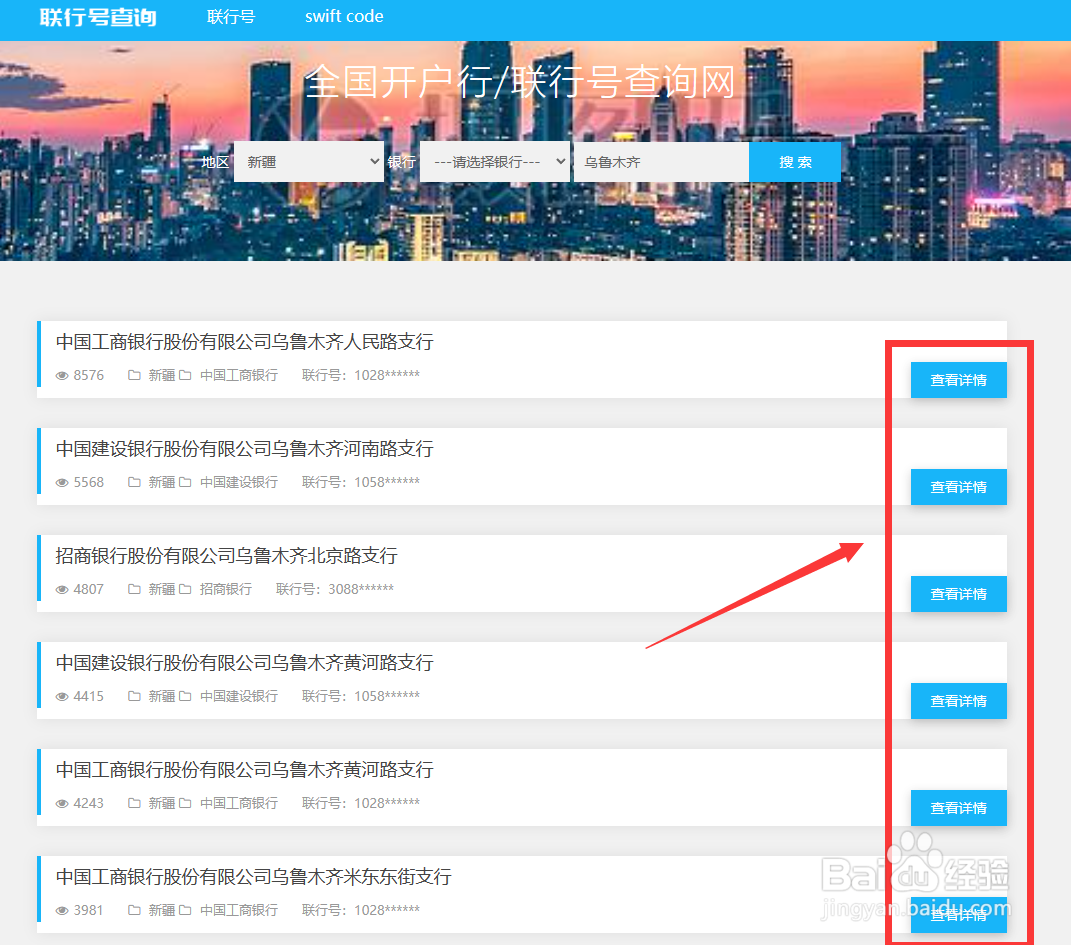The width and height of the screenshot is (1071, 945).
Task: Click the eye icon beside 3981 views
Action: coord(62,910)
